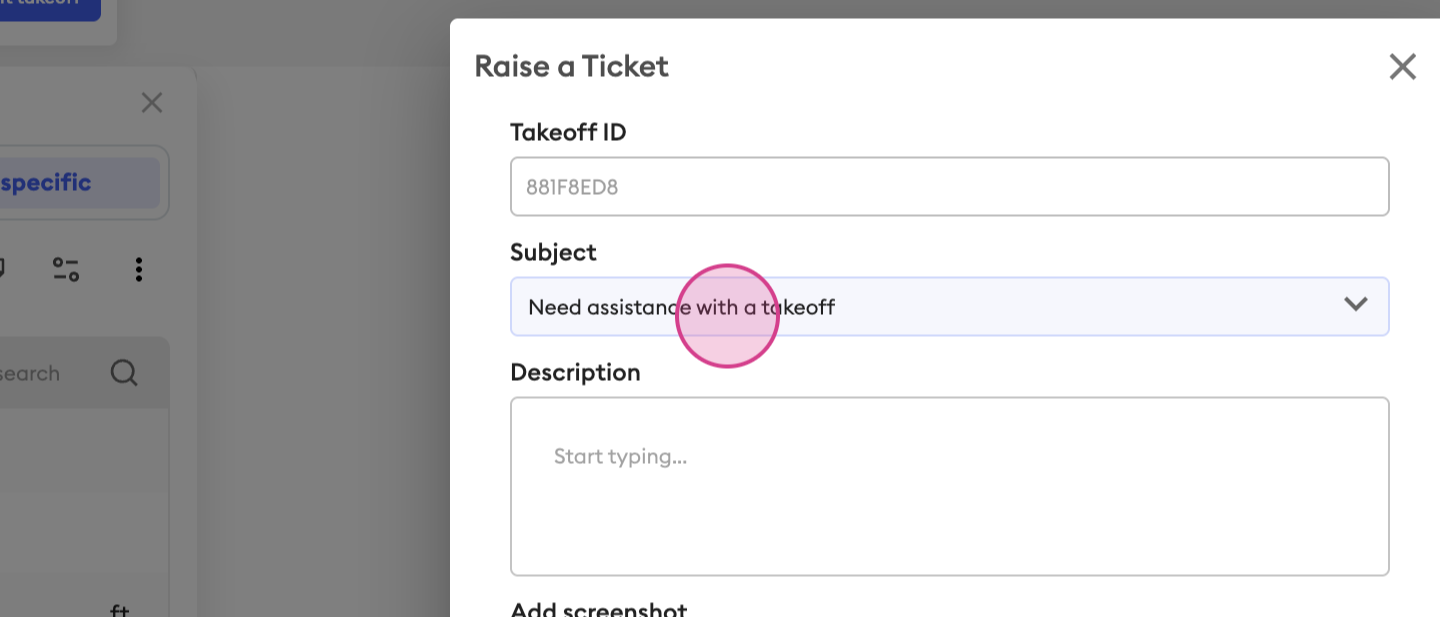Image resolution: width=1440 pixels, height=617 pixels.
Task: Click the 'Takeoff ID' field label
Action: pyautogui.click(x=568, y=132)
